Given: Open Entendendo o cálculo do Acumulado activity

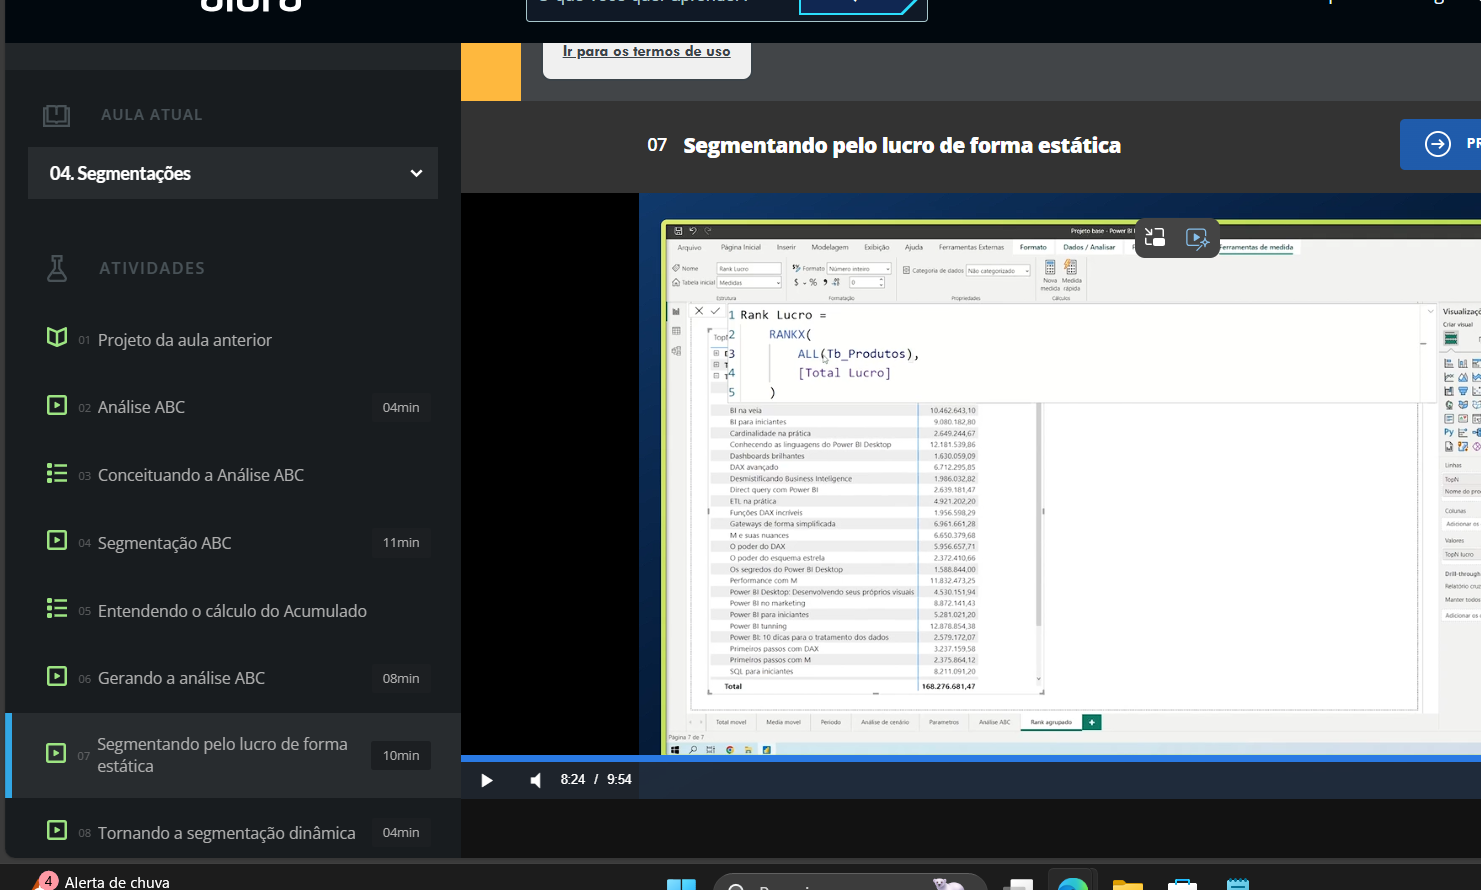Looking at the screenshot, I should tap(232, 611).
